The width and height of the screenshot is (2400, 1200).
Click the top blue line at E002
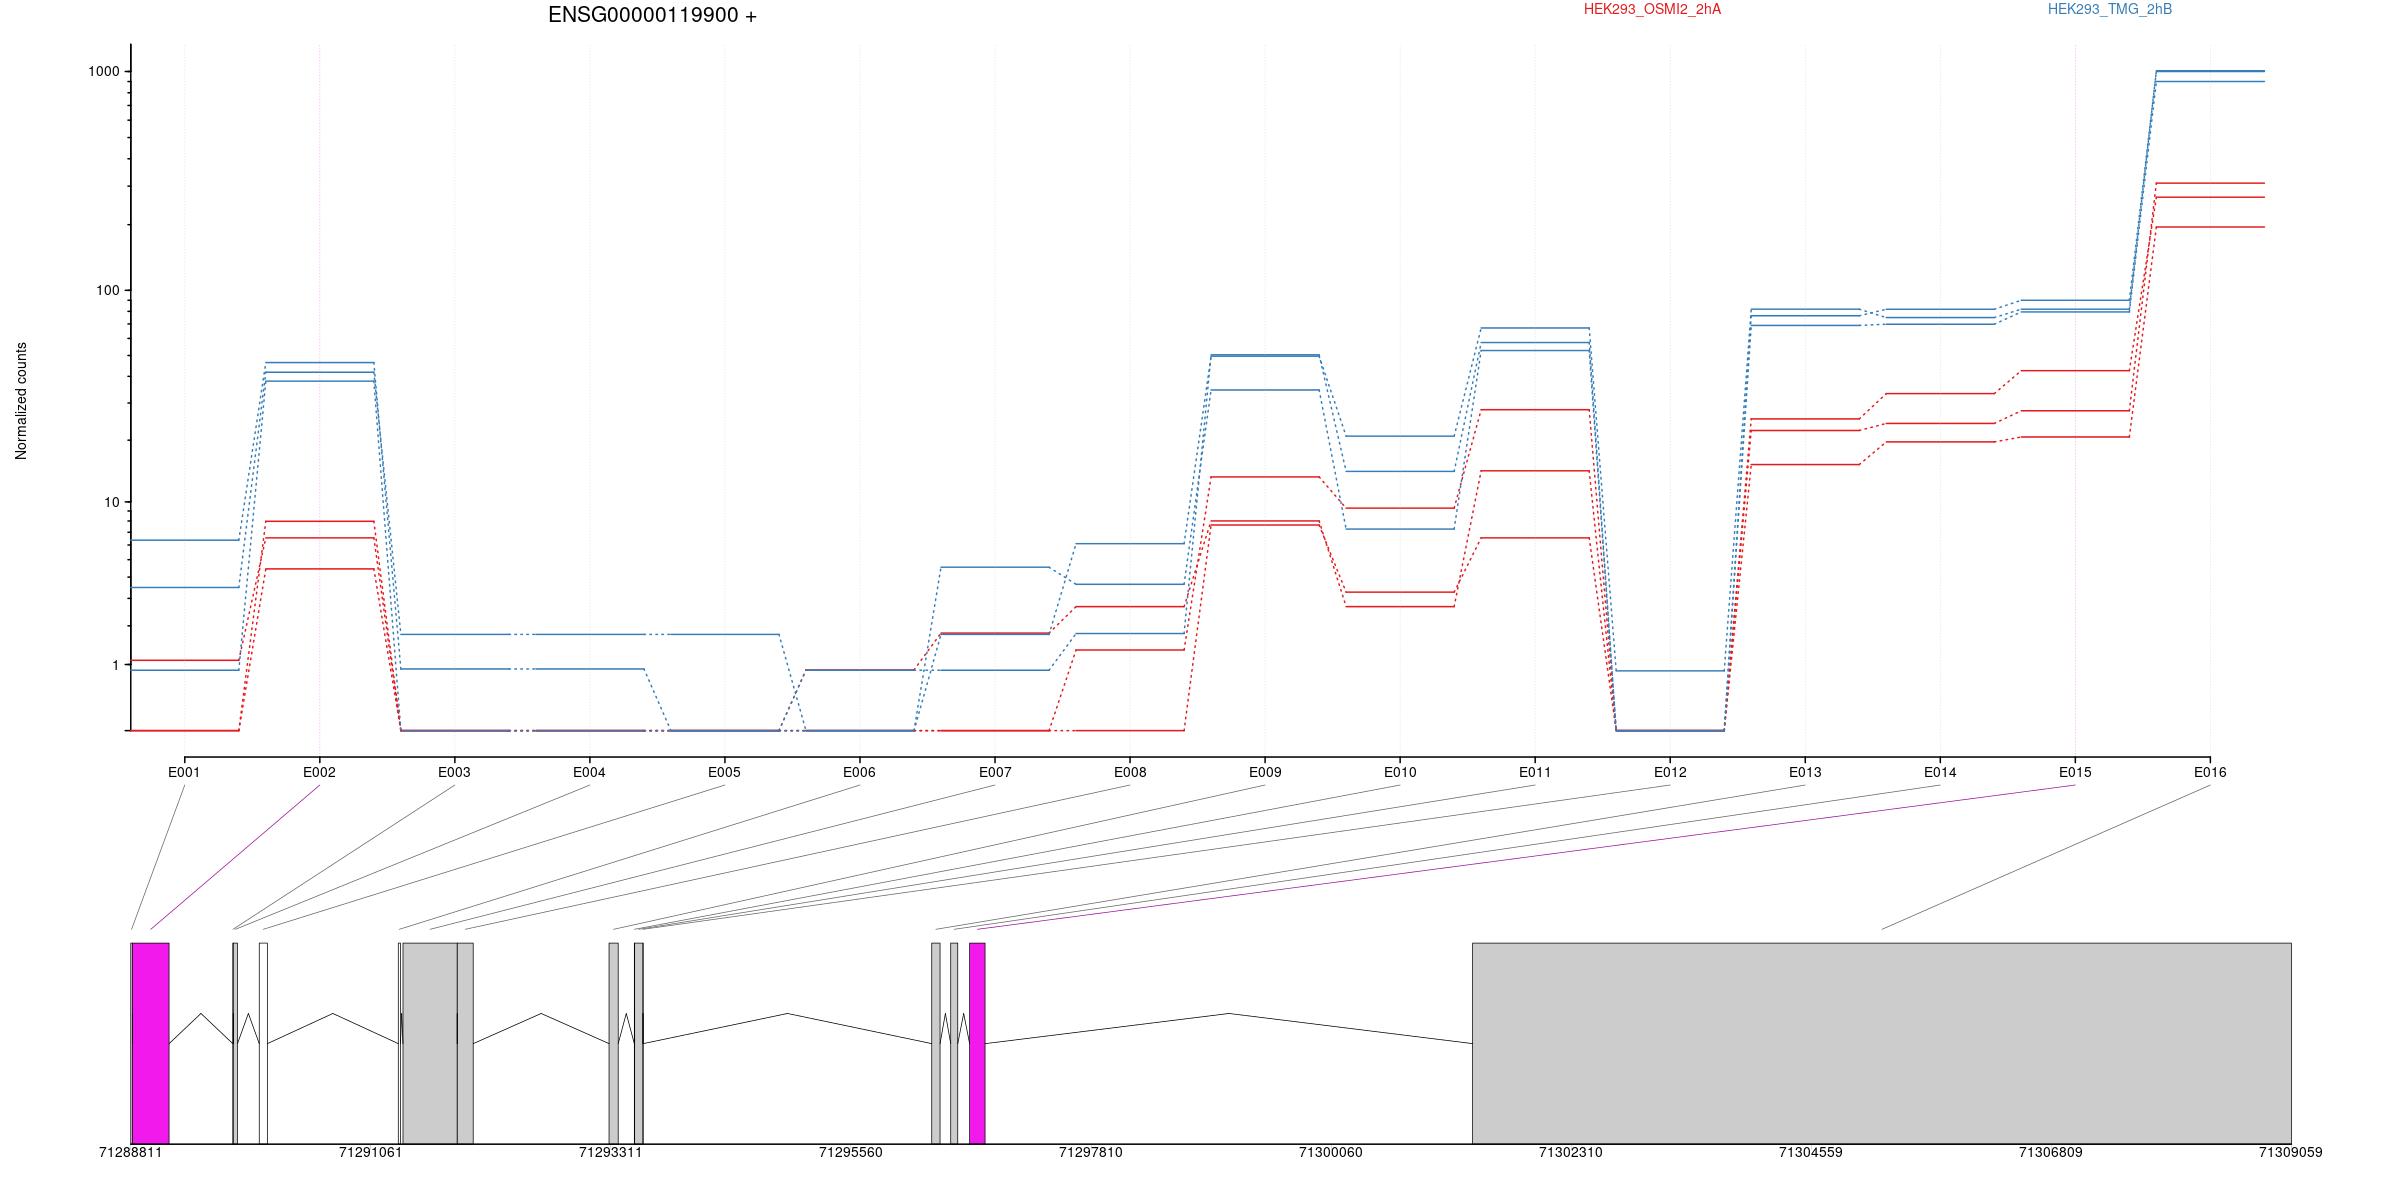(x=319, y=362)
